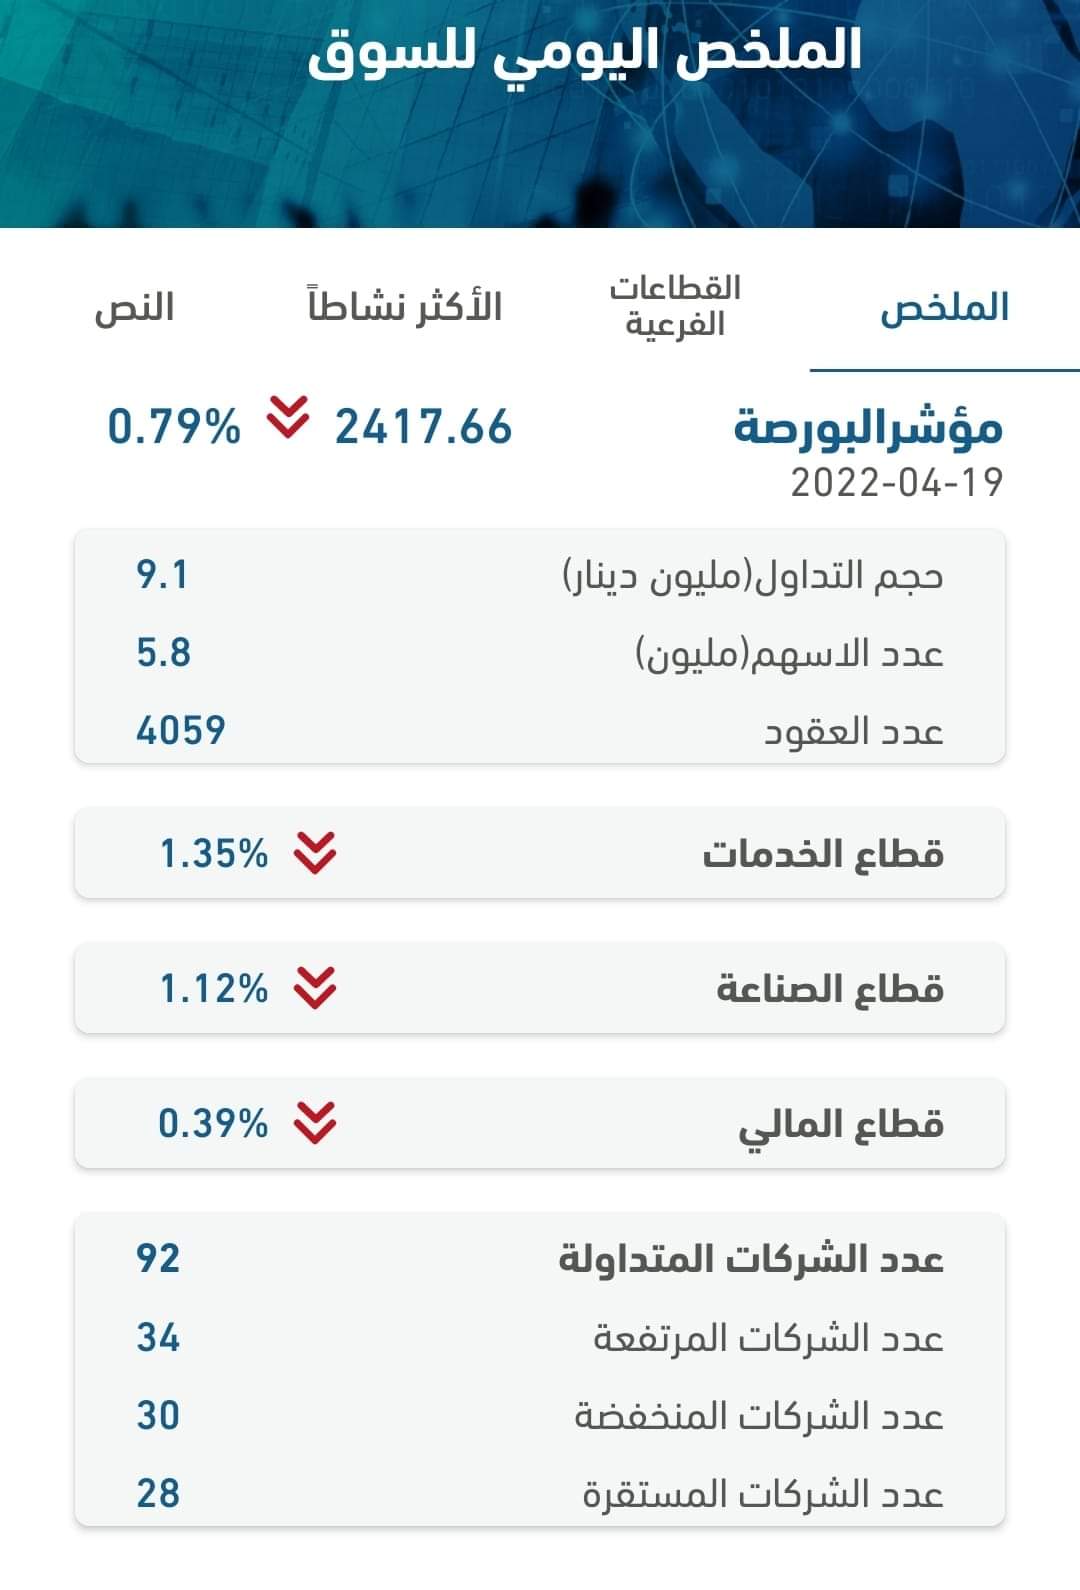
Task: Switch to the الملخص tab
Action: 944,307
